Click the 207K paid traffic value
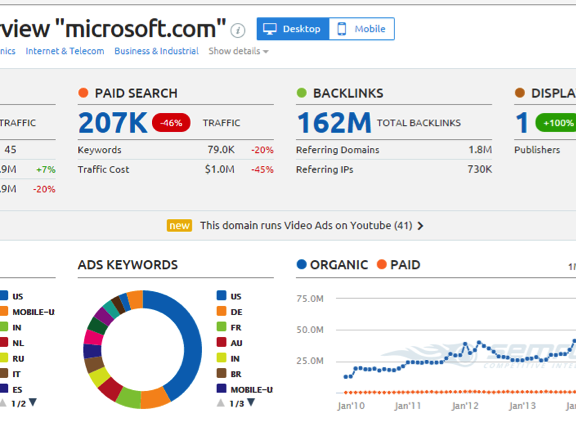 [113, 123]
